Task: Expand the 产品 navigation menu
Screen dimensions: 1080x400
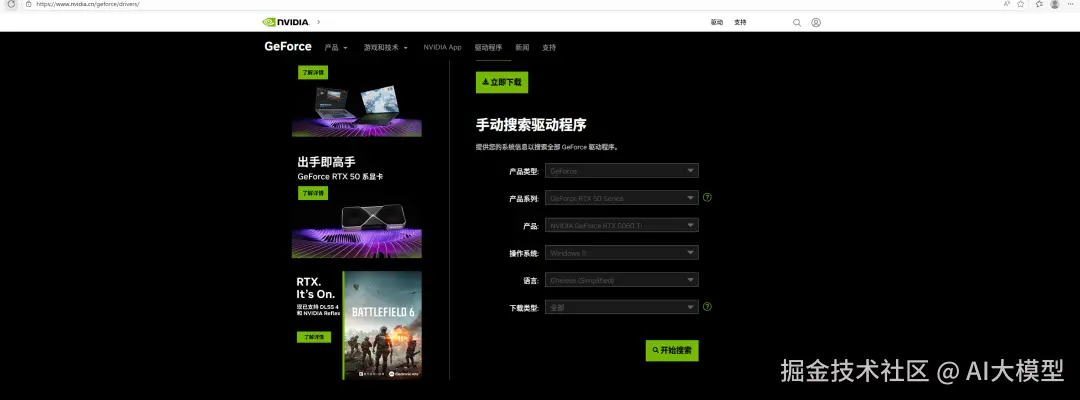Action: [336, 48]
